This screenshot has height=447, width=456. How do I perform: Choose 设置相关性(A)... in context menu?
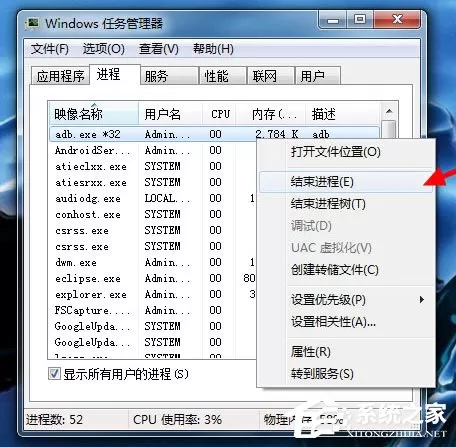346,322
